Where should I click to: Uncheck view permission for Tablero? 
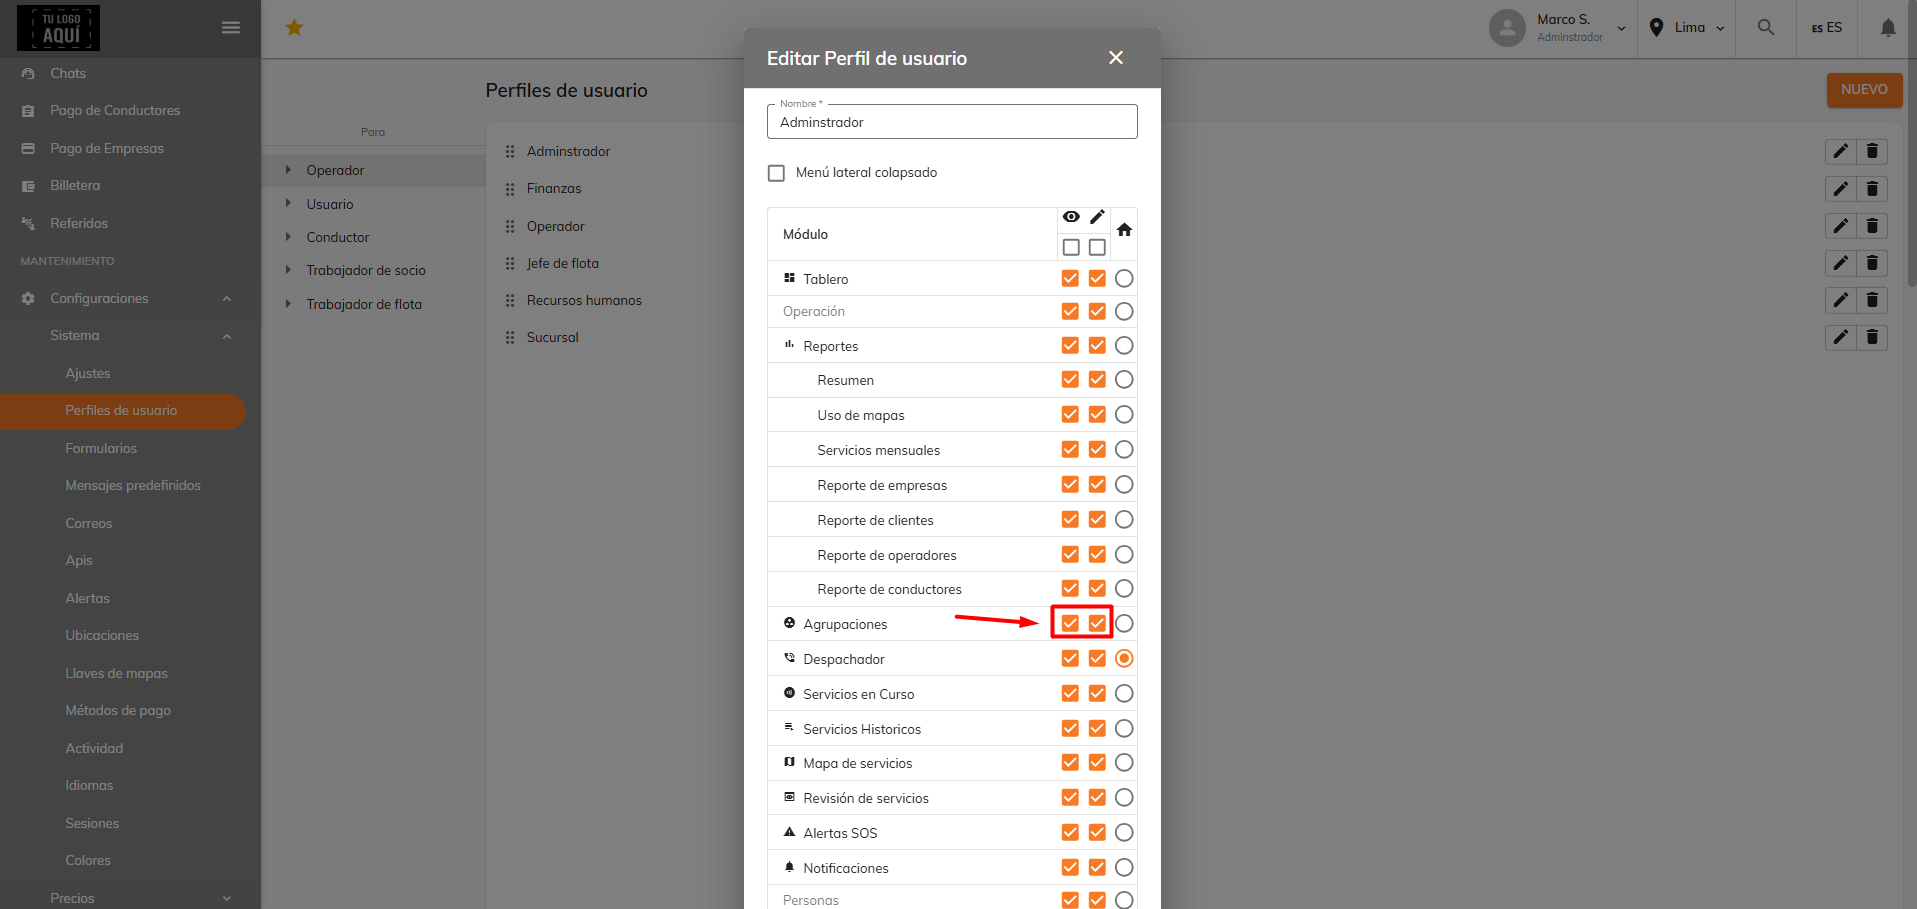click(x=1070, y=278)
